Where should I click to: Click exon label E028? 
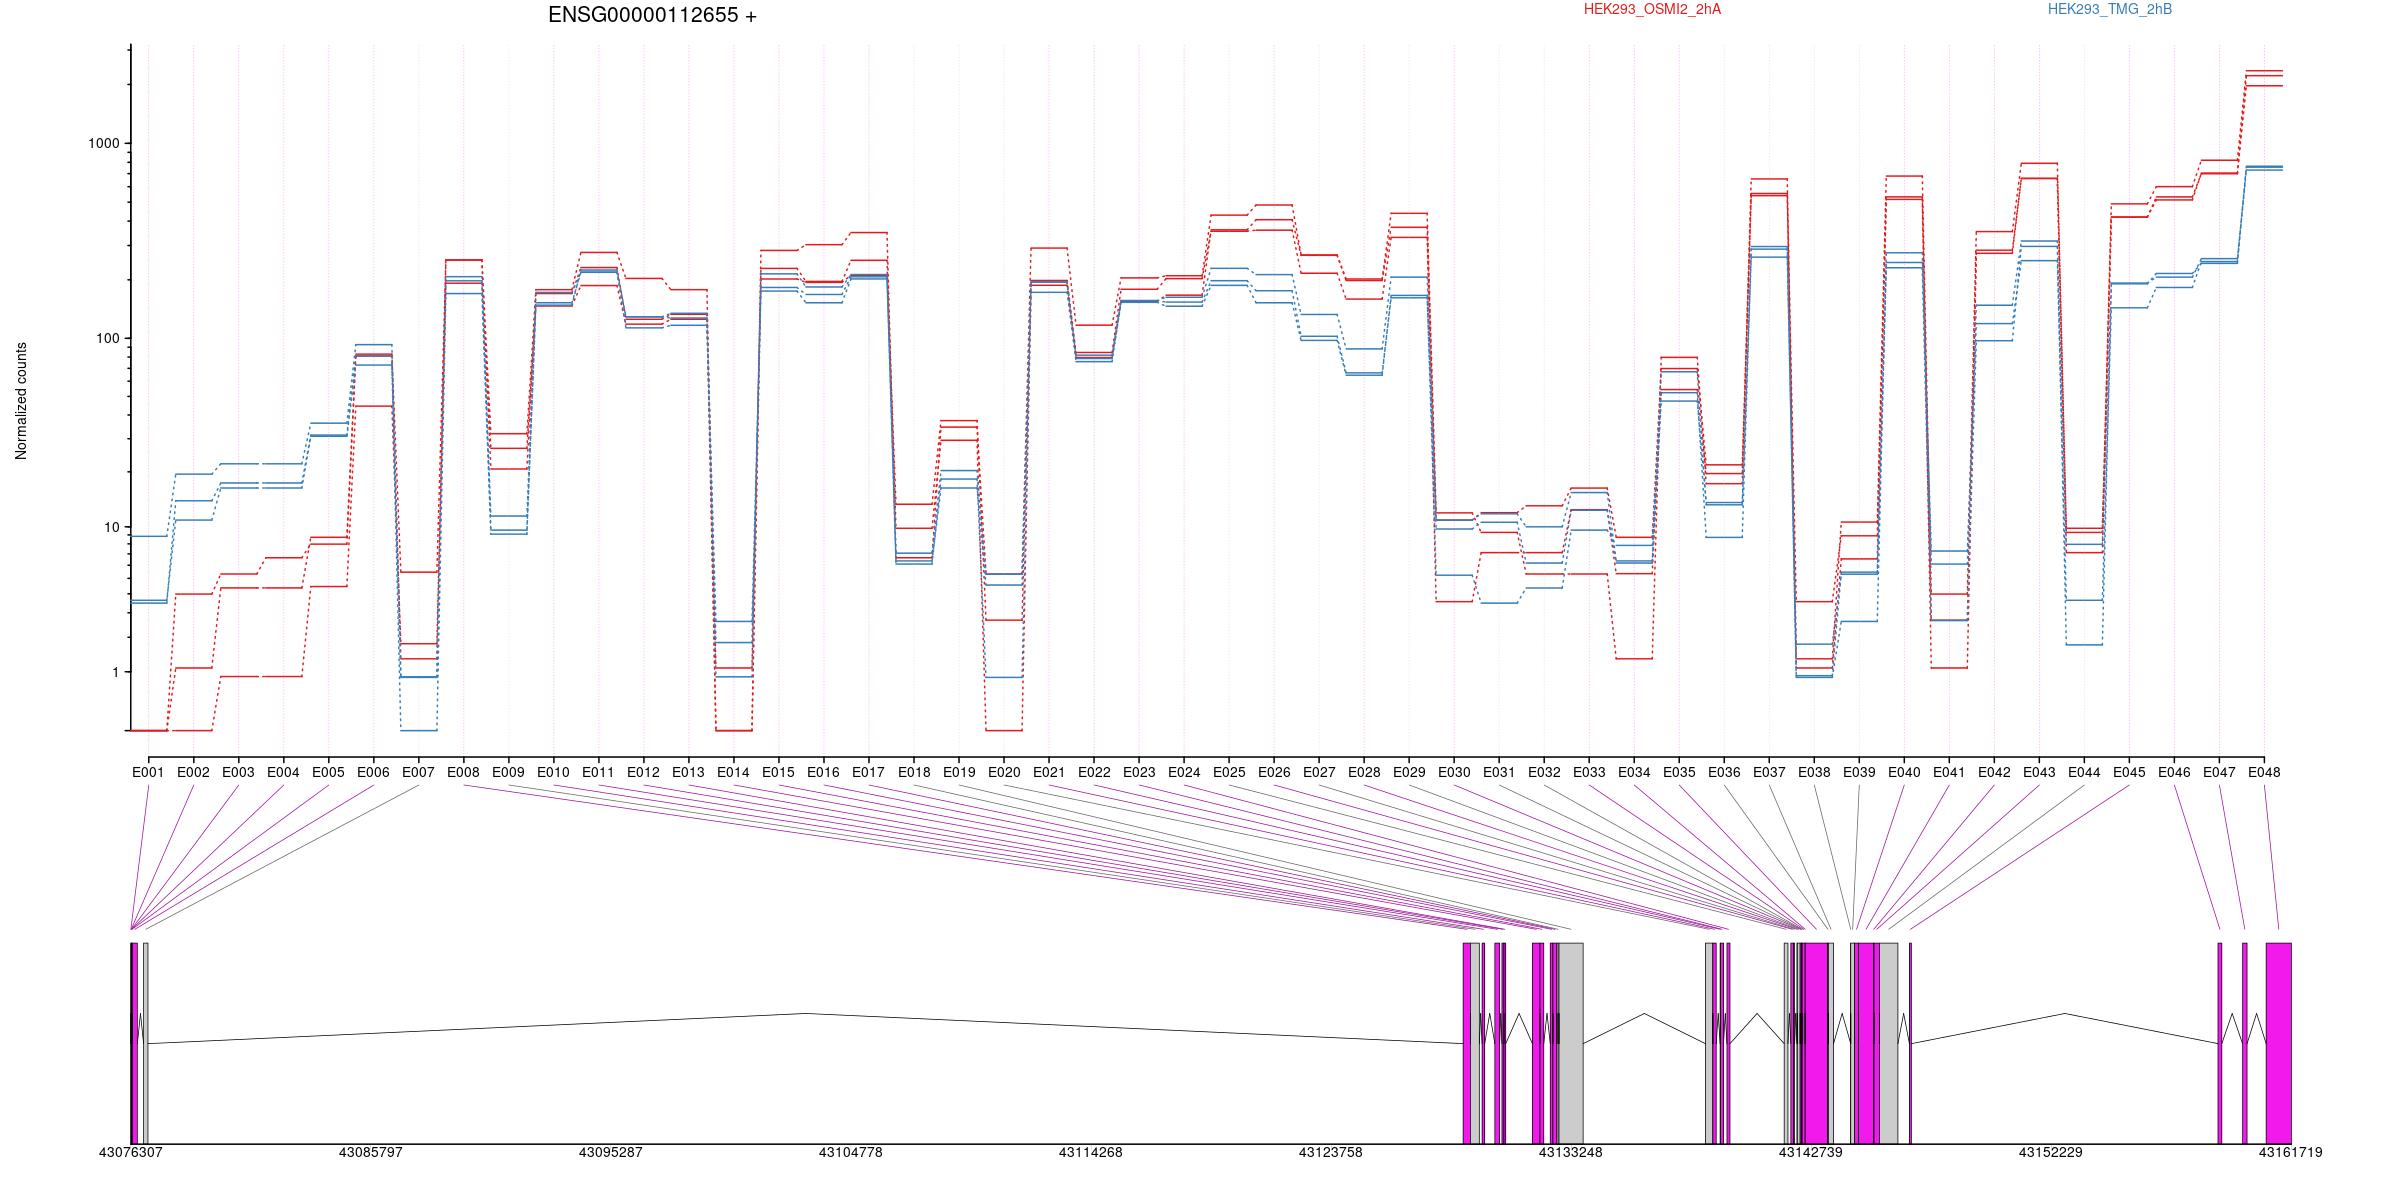tap(1364, 772)
